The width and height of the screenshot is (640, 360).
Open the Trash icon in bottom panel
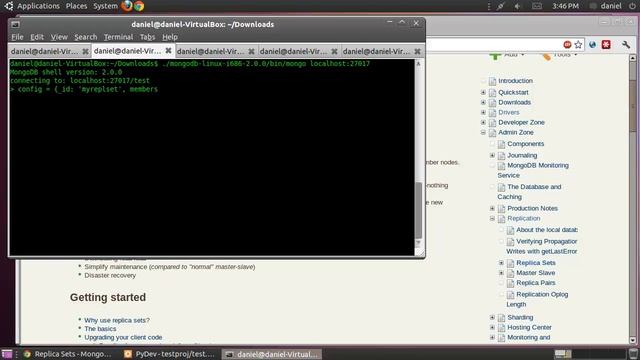(633, 354)
